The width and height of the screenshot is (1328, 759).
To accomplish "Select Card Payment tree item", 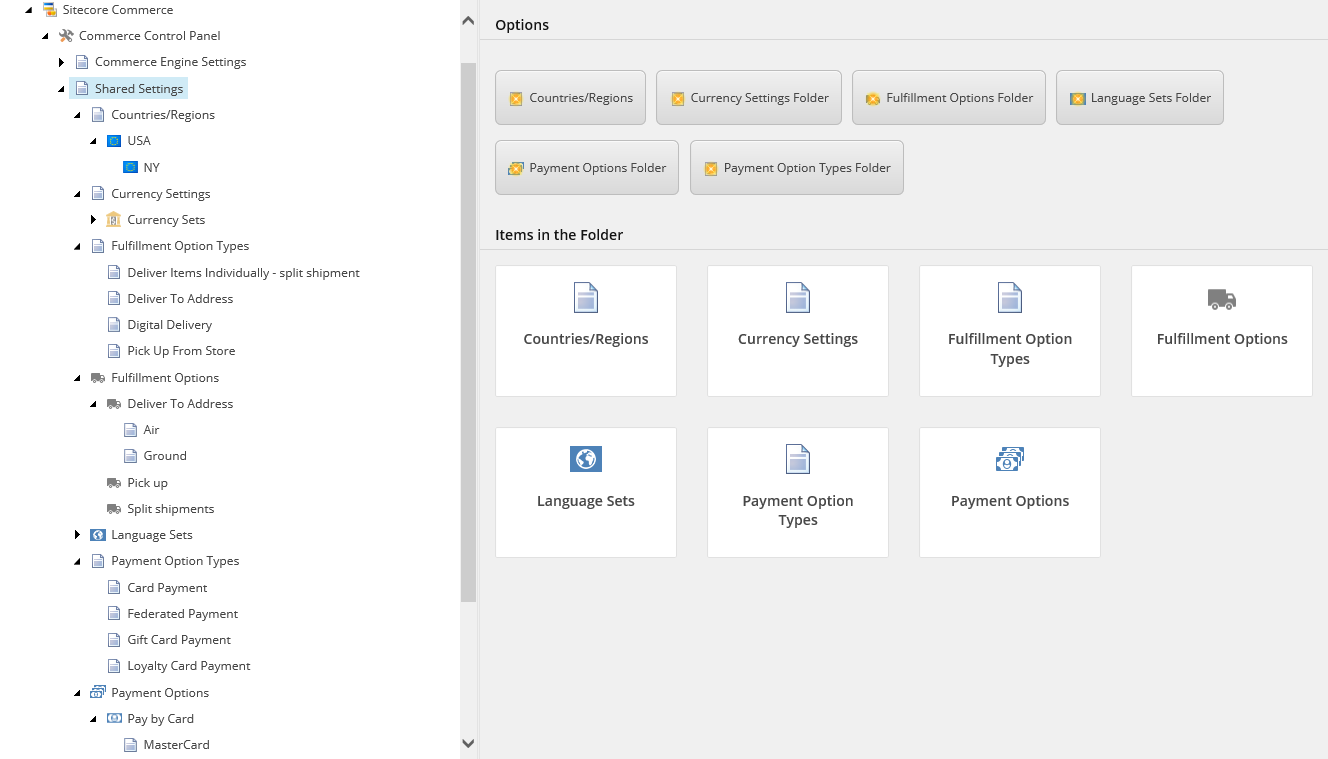I will pos(167,588).
